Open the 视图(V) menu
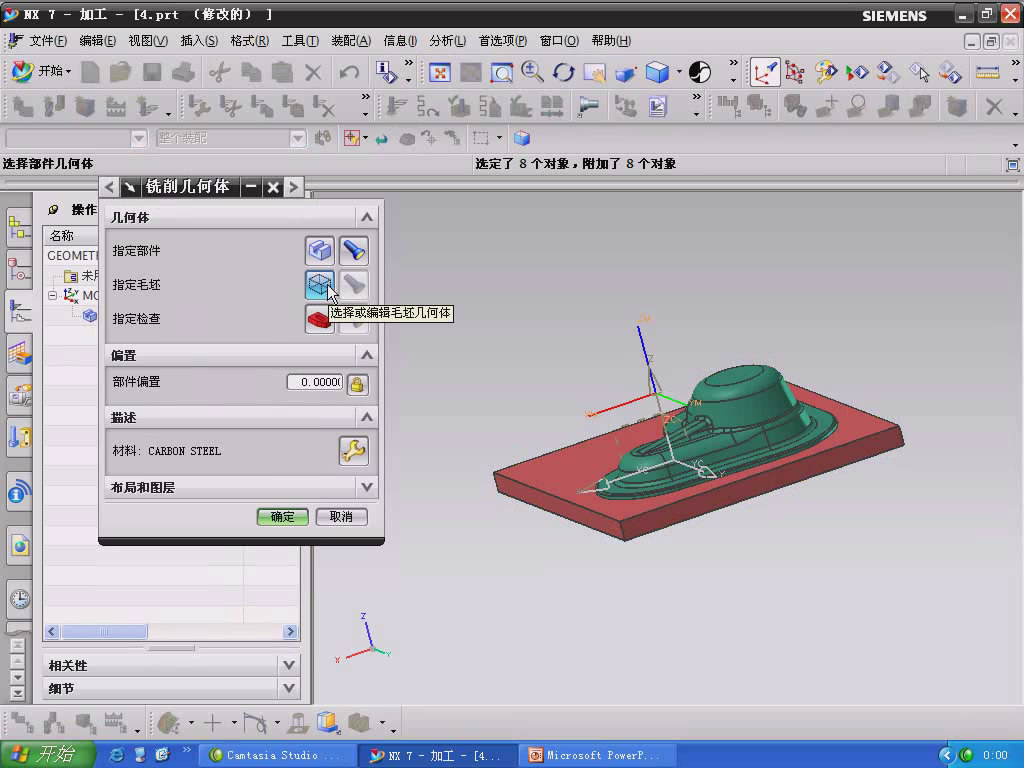 (148, 40)
